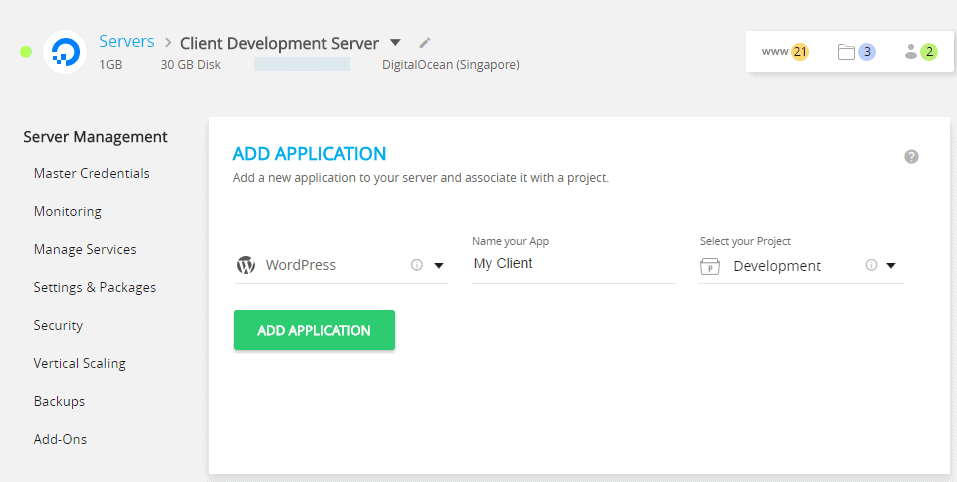Click the Server Management heading
Image resolution: width=957 pixels, height=482 pixels.
point(95,137)
